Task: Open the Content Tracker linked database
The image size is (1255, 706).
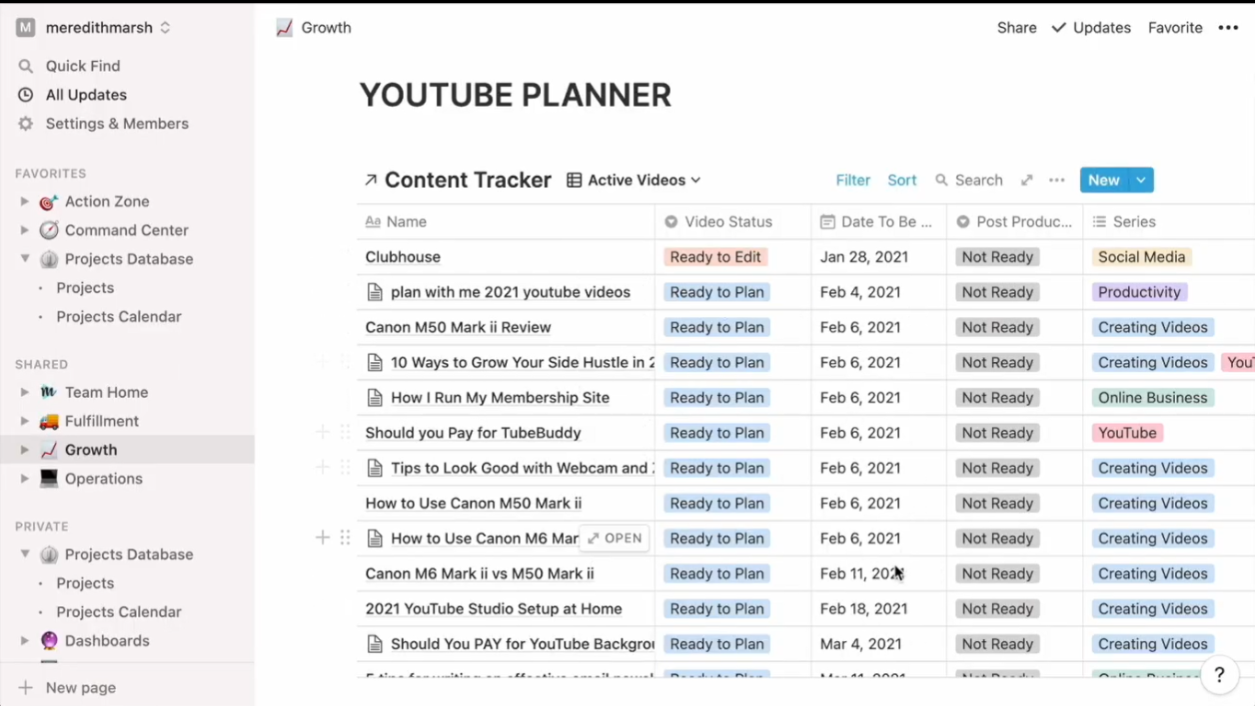Action: point(458,180)
